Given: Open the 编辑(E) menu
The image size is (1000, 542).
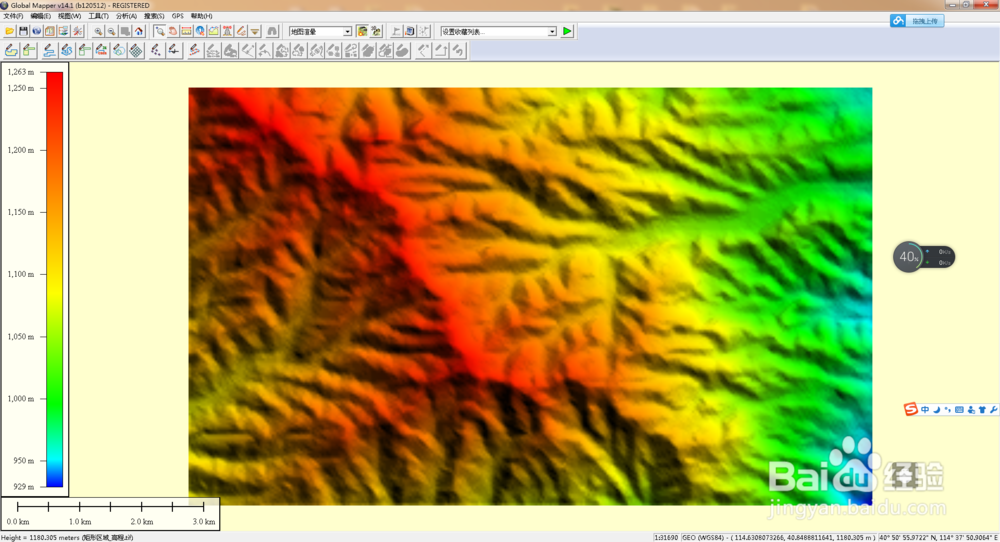Looking at the screenshot, I should click(40, 16).
